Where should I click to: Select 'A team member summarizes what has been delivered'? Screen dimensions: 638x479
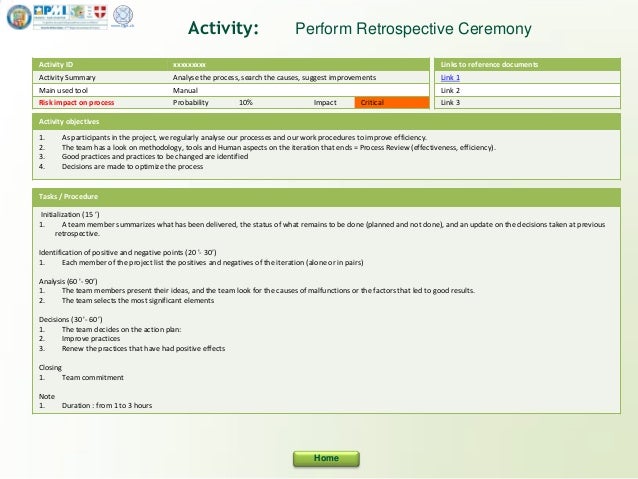[x=330, y=229]
